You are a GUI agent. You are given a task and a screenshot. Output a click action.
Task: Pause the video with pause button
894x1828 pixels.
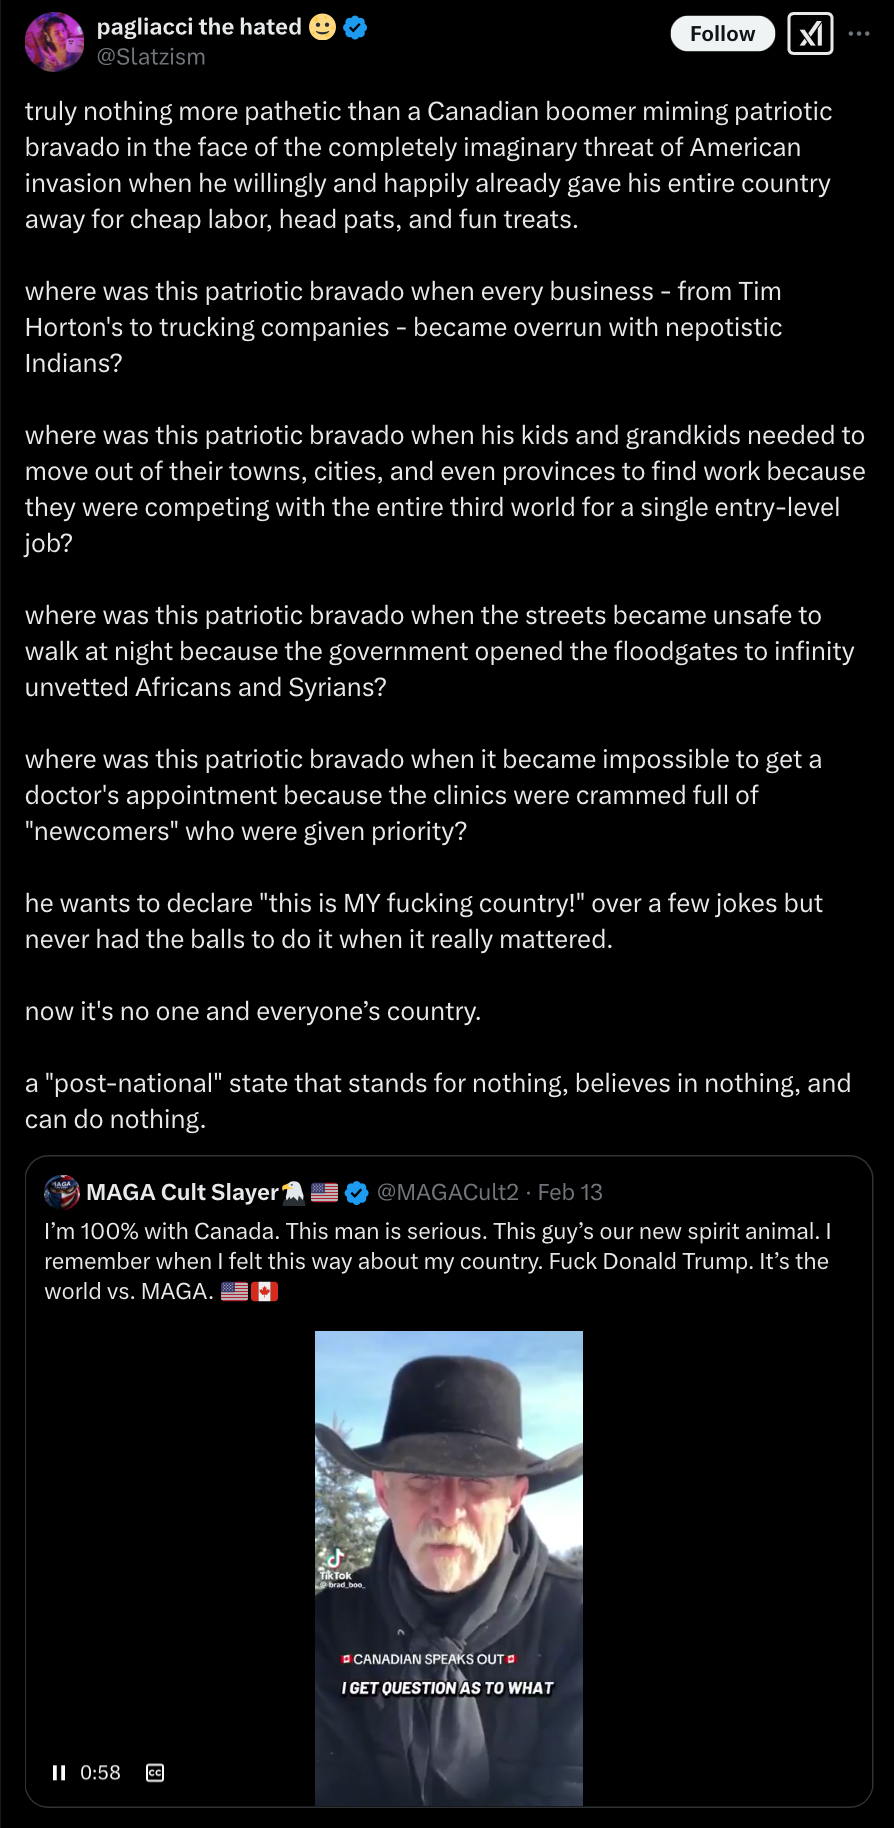click(59, 1773)
